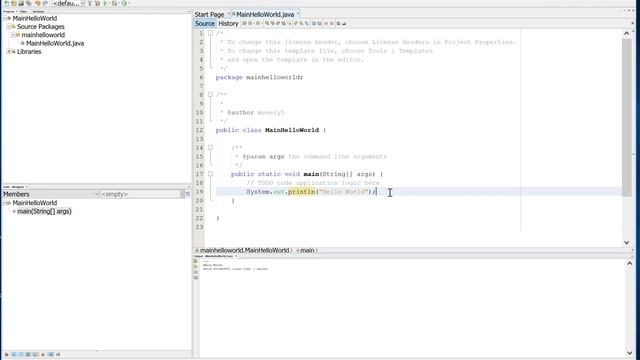The width and height of the screenshot is (640, 360).
Task: Click the Redo toolbar icon
Action: (44, 3)
